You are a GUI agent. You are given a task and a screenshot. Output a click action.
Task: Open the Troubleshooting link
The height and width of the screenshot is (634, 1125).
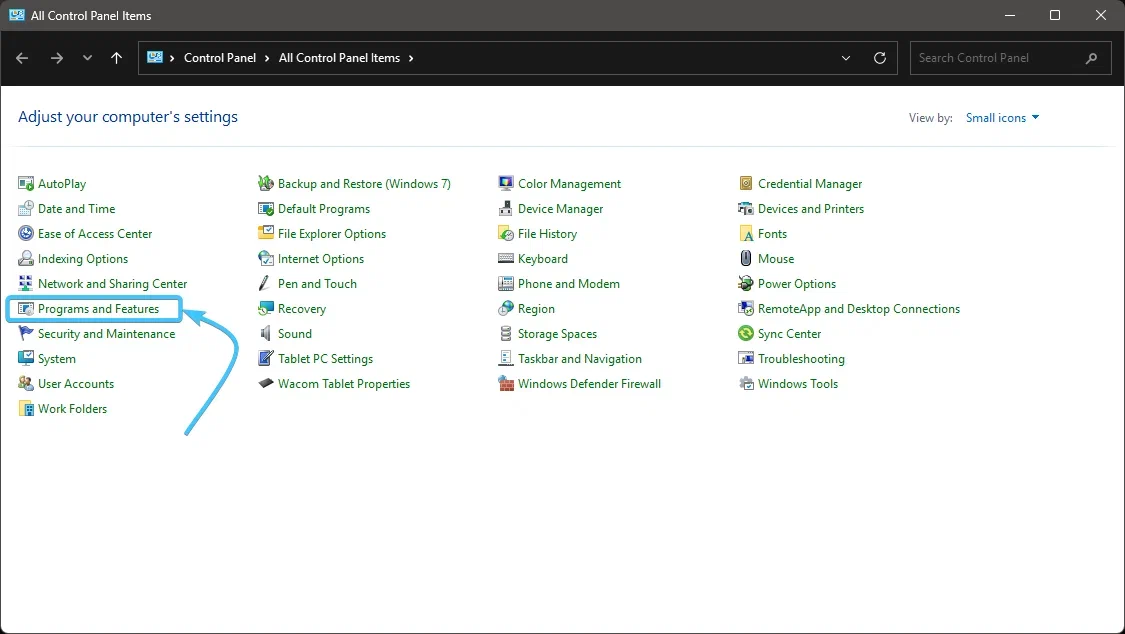pyautogui.click(x=801, y=359)
